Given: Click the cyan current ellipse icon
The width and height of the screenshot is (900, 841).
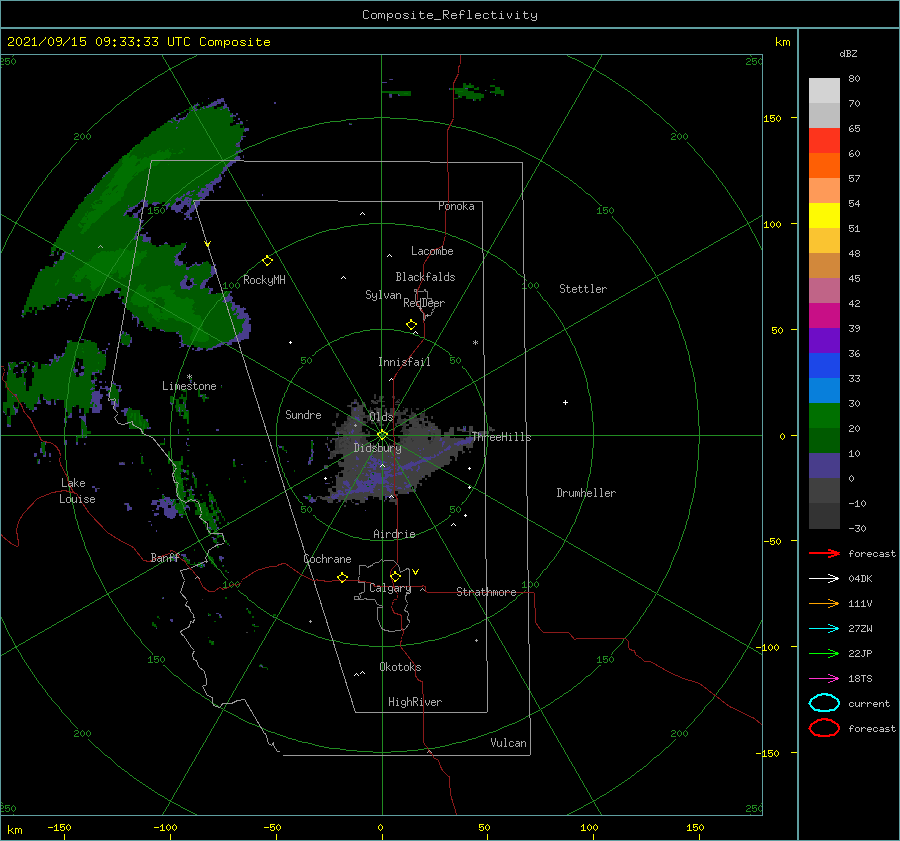Looking at the screenshot, I should (824, 703).
